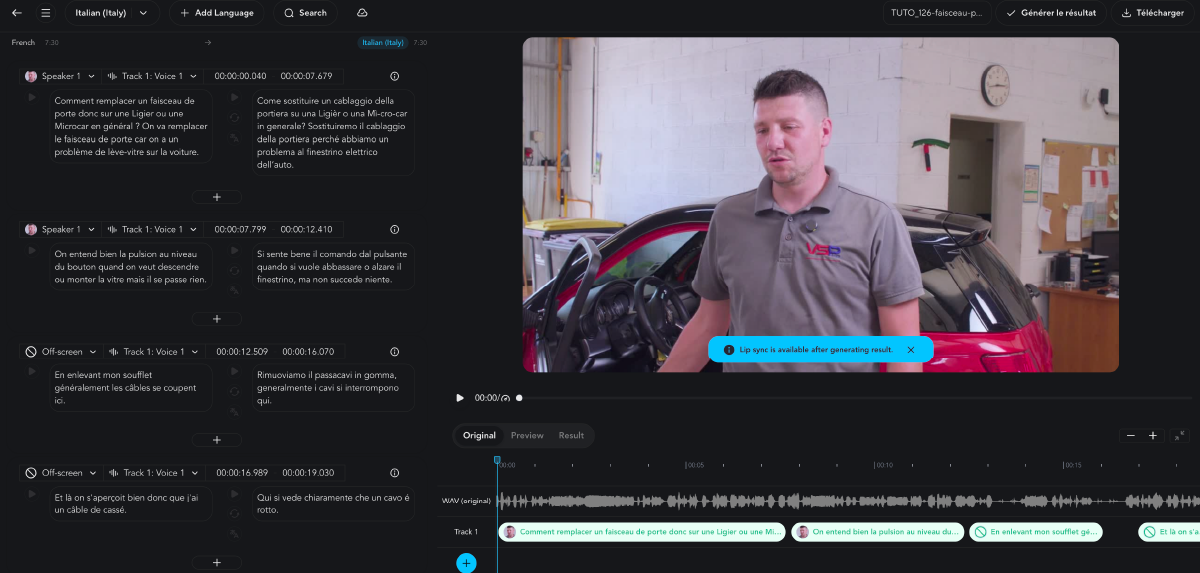Screen dimensions: 1200x573
Task: Regenerate the 'Qui si vede chiaramente' segment
Action: 234,513
